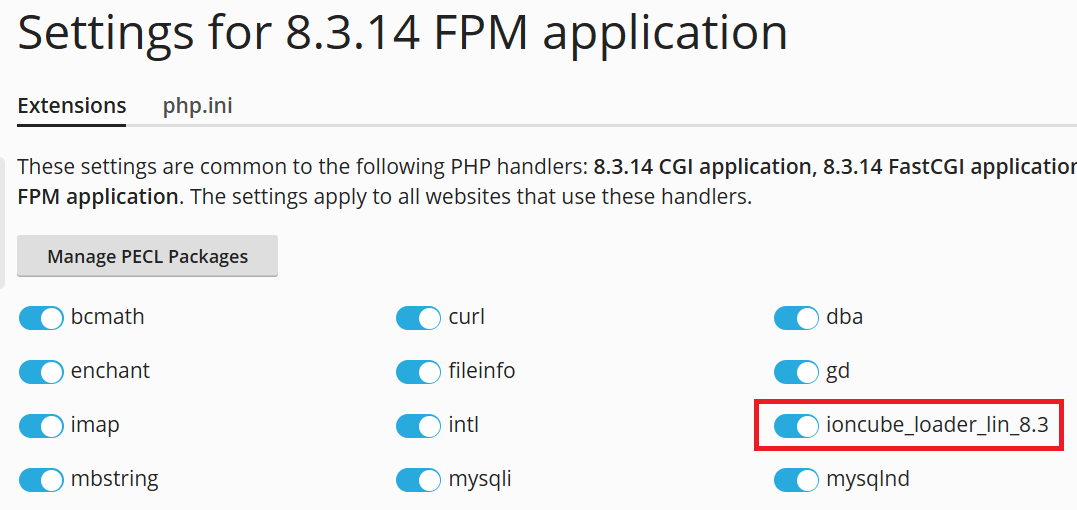Disable the intl extension switch
Viewport: 1077px width, 510px height.
(418, 426)
